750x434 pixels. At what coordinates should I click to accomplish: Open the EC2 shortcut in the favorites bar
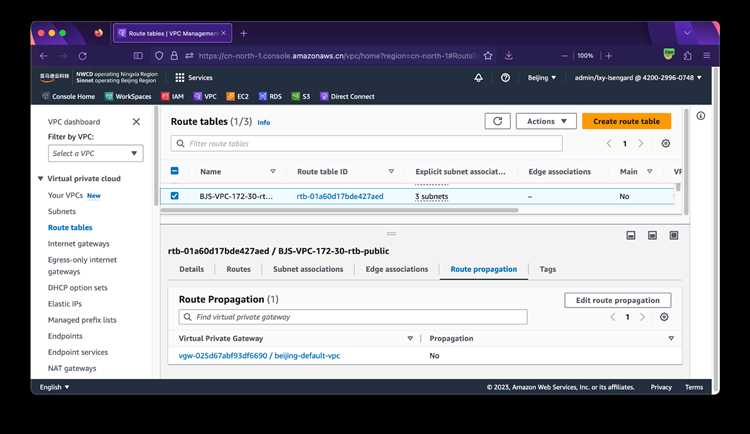tap(237, 96)
